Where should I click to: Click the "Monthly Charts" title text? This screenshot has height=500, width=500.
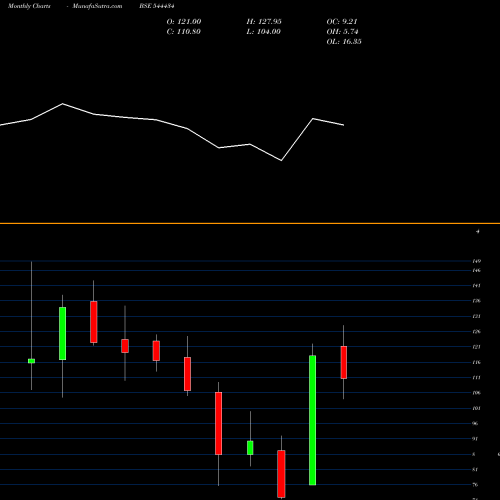pyautogui.click(x=29, y=6)
